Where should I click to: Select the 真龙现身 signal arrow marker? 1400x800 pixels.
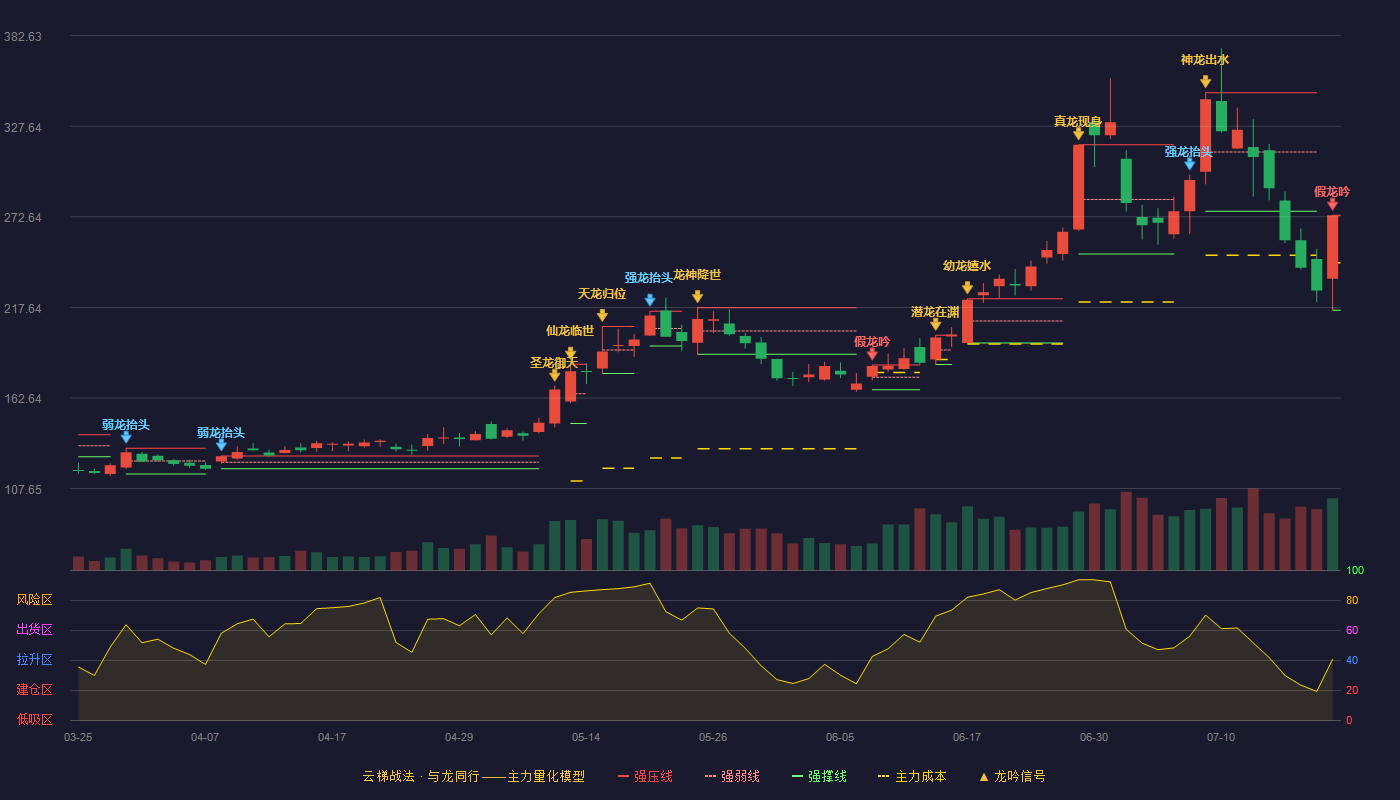click(1078, 133)
